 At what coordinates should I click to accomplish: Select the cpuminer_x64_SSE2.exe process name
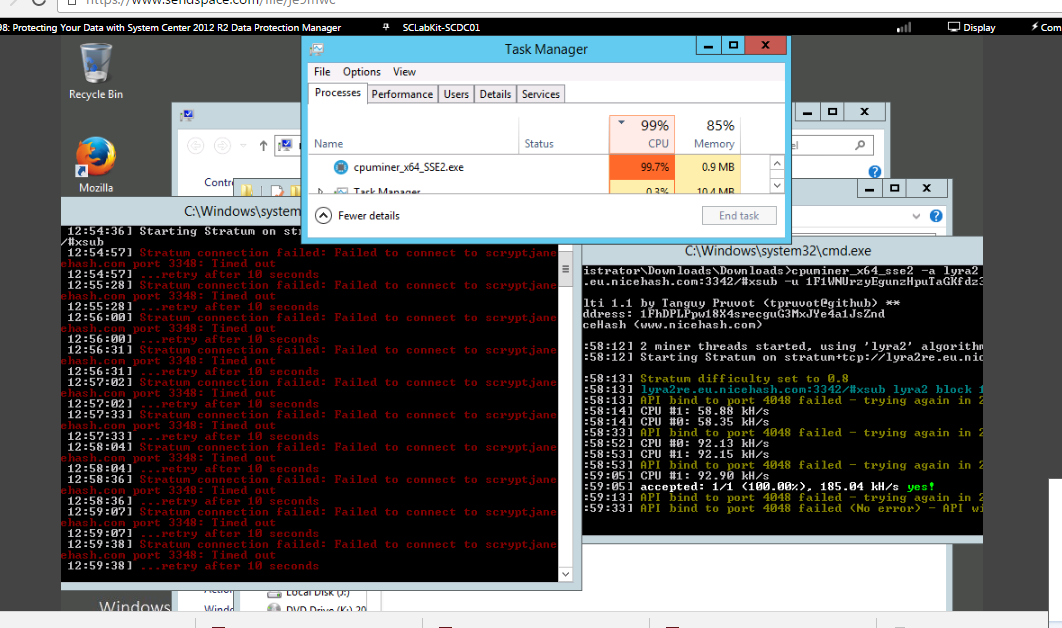408,167
